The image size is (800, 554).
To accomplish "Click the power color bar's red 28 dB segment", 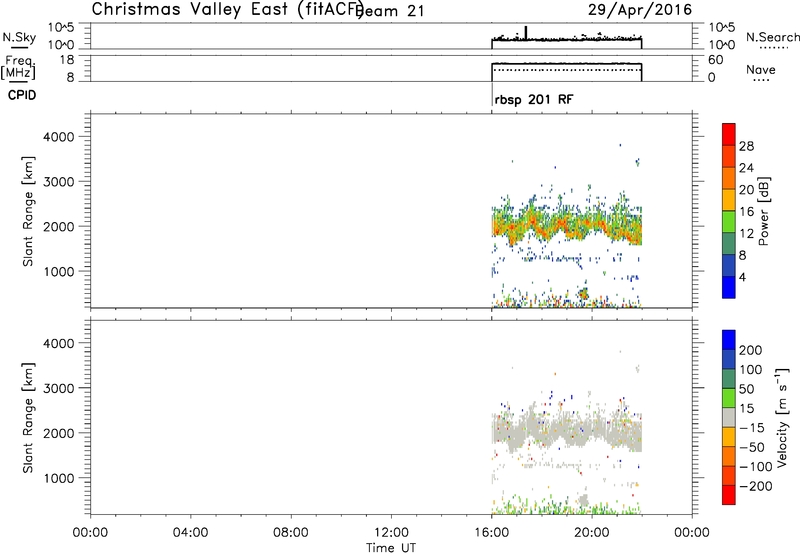I will point(729,135).
